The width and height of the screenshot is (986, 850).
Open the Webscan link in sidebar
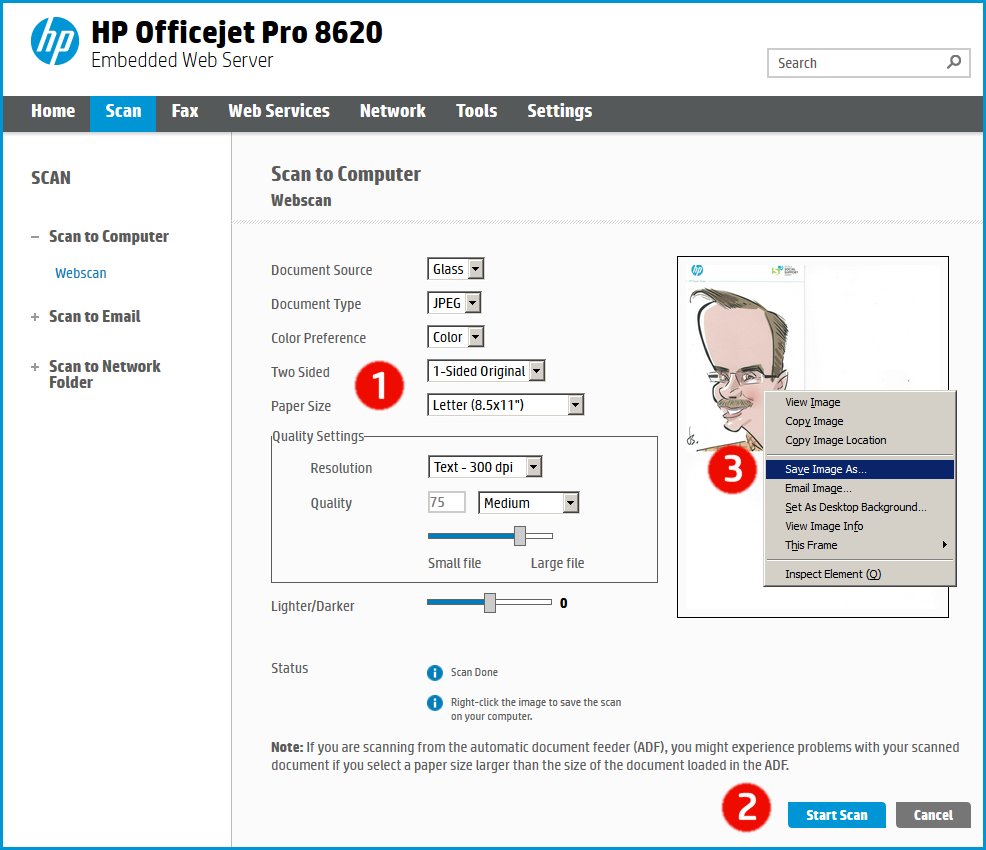[81, 273]
